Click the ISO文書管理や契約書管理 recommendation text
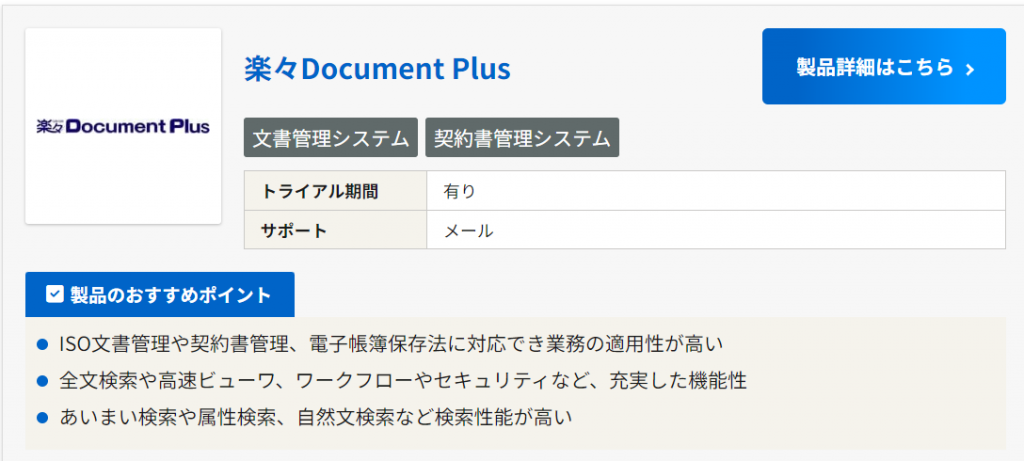 [x=390, y=344]
